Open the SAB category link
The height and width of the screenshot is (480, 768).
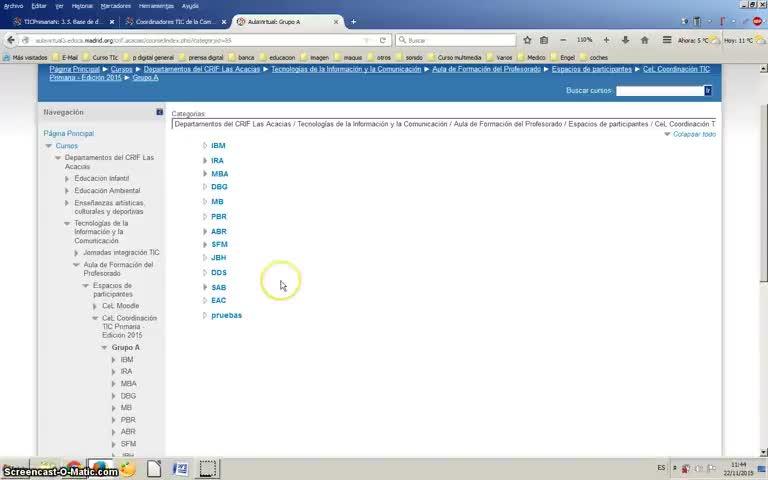tap(218, 288)
